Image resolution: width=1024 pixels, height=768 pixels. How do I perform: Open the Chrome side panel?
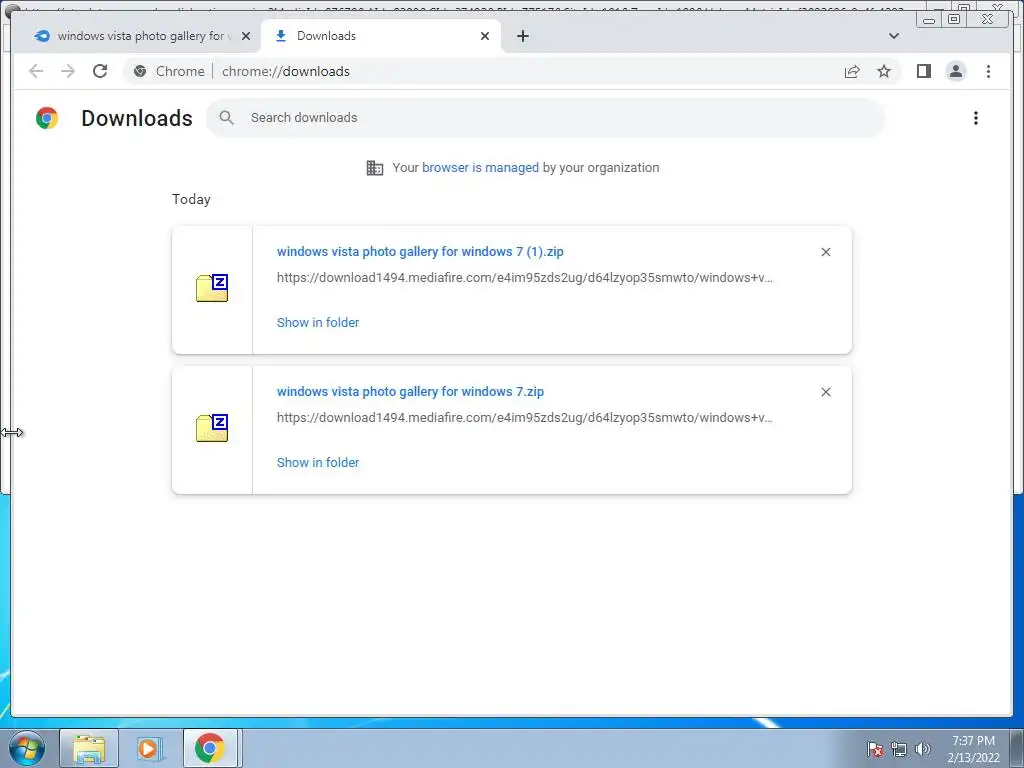click(x=923, y=71)
